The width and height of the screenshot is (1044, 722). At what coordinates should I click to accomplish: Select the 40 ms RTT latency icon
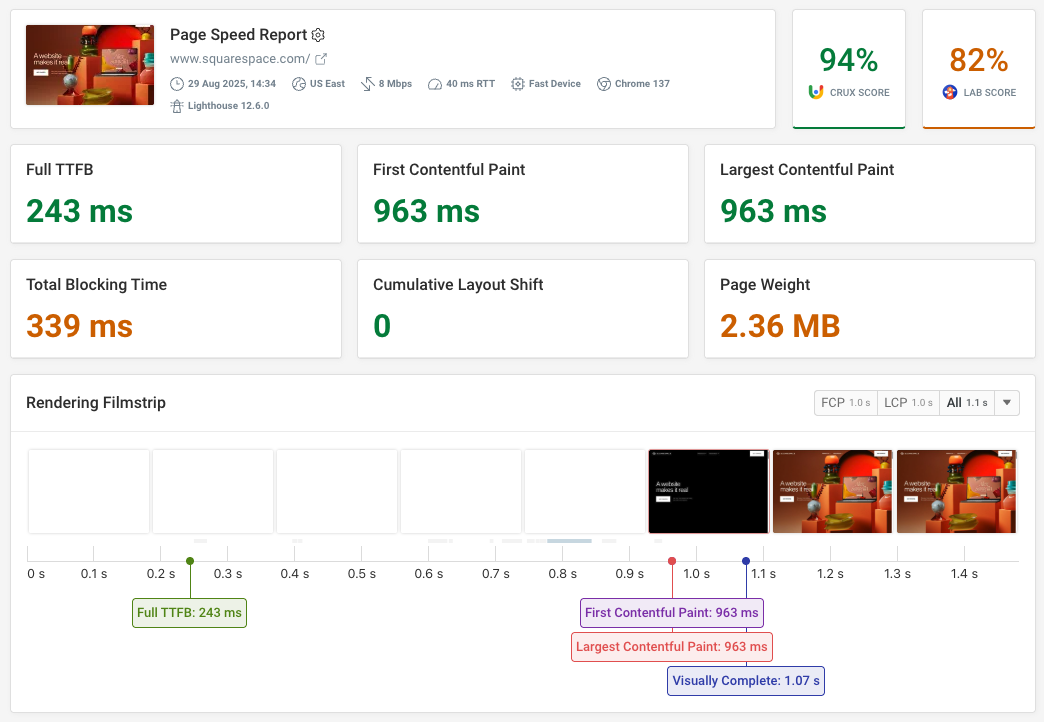click(x=433, y=84)
